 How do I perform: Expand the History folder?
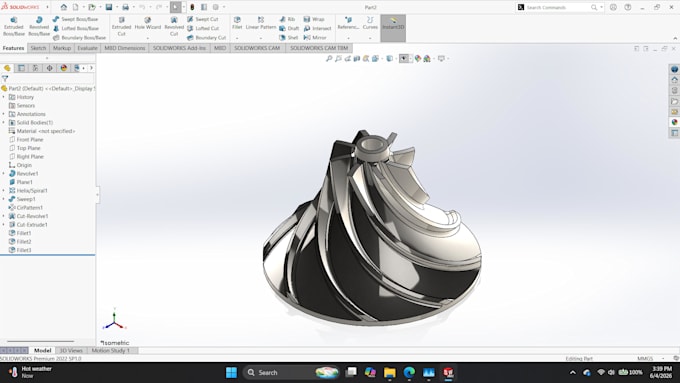pos(4,97)
